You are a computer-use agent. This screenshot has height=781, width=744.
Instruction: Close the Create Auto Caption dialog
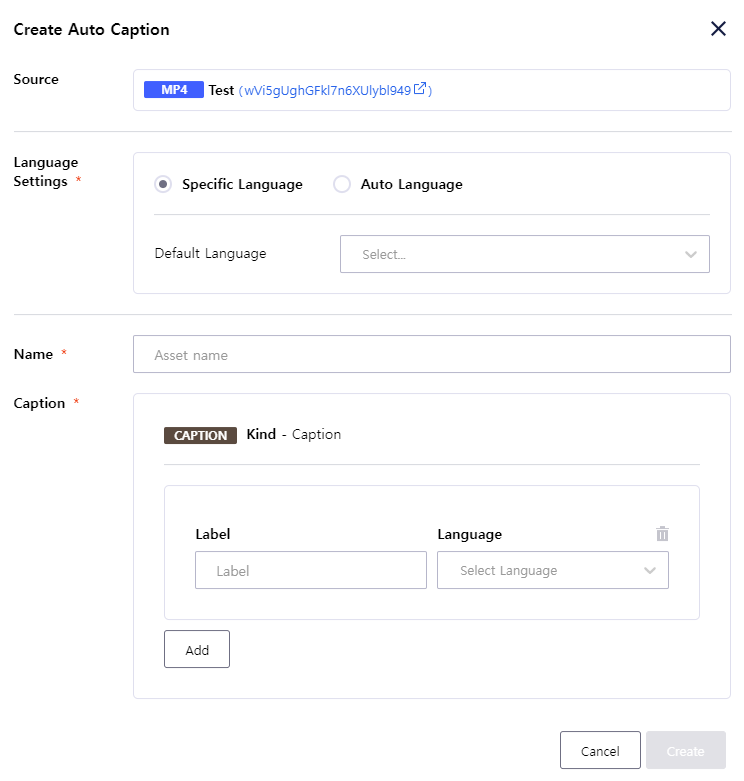click(x=718, y=29)
